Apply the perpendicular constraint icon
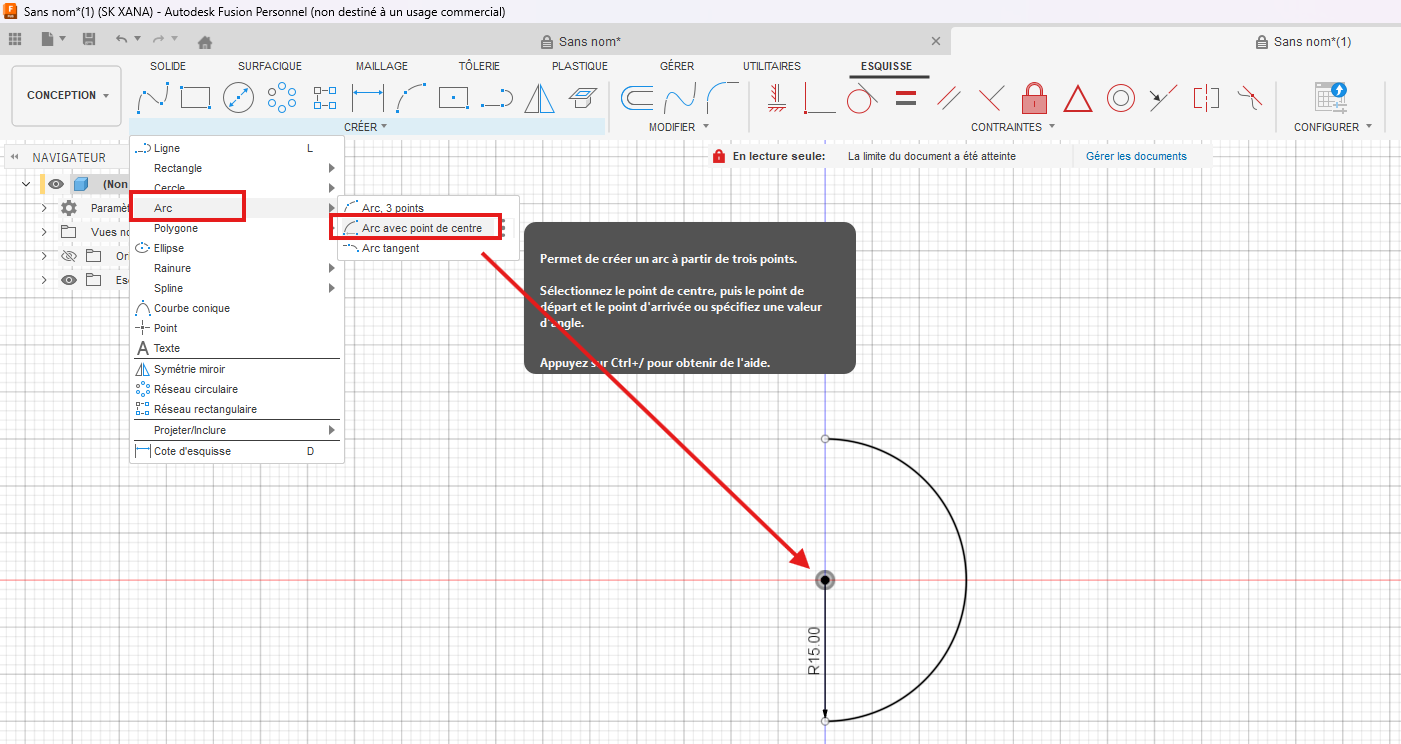The image size is (1401, 744). 991,98
